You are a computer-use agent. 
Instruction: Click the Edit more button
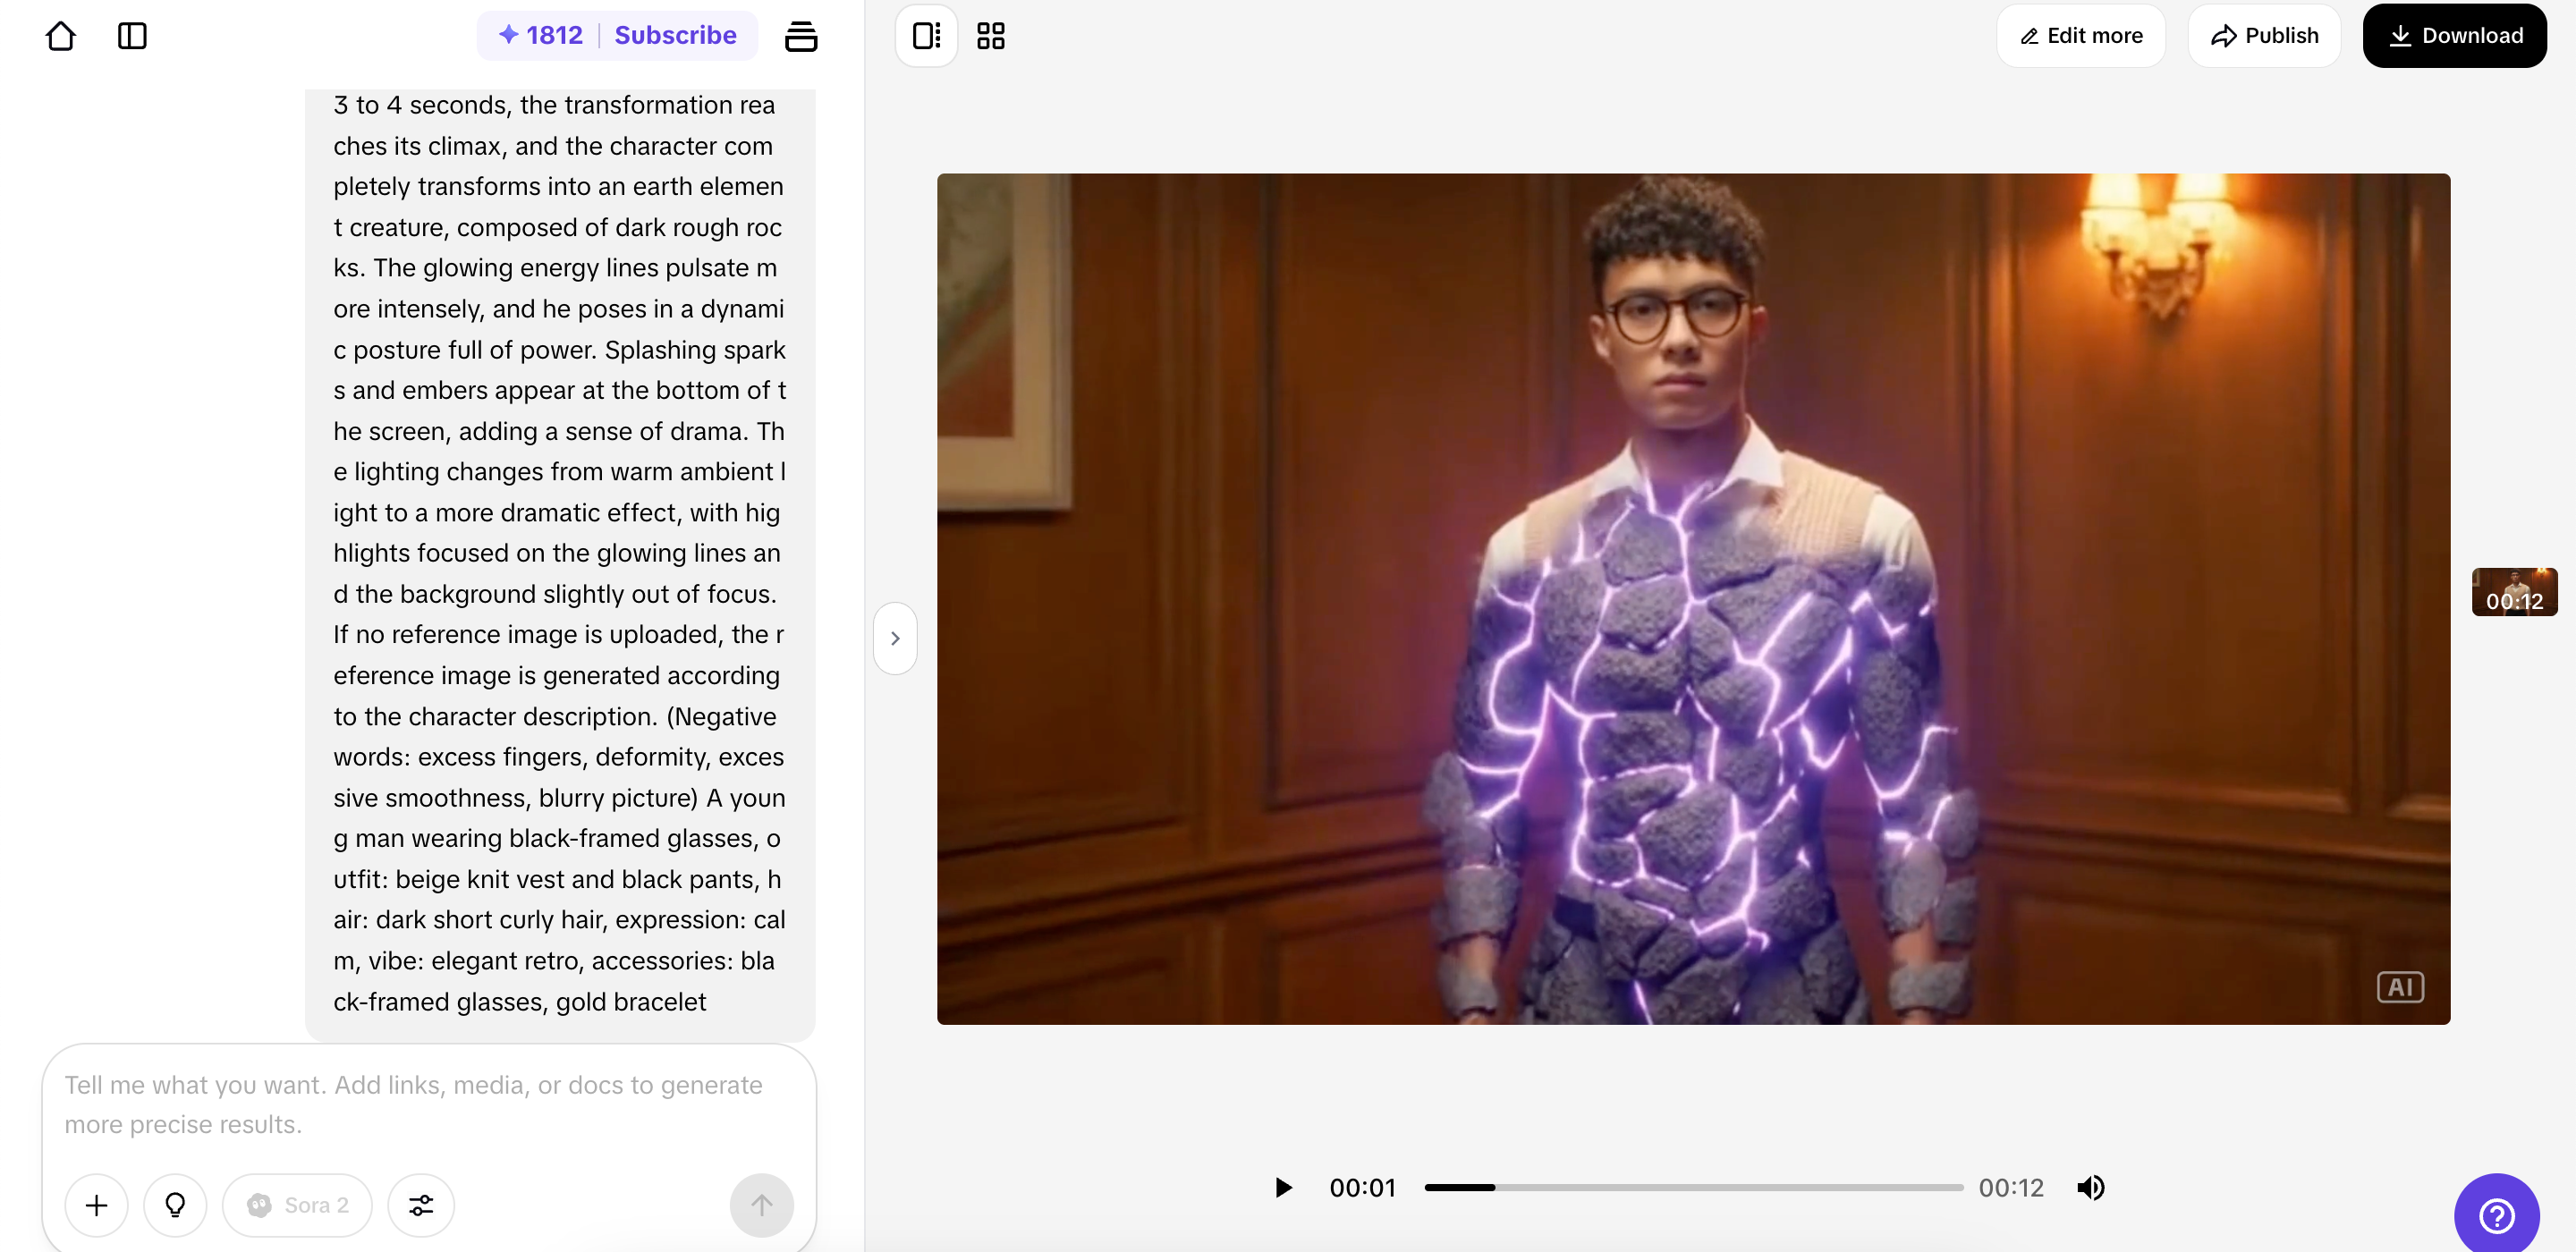pyautogui.click(x=2081, y=36)
